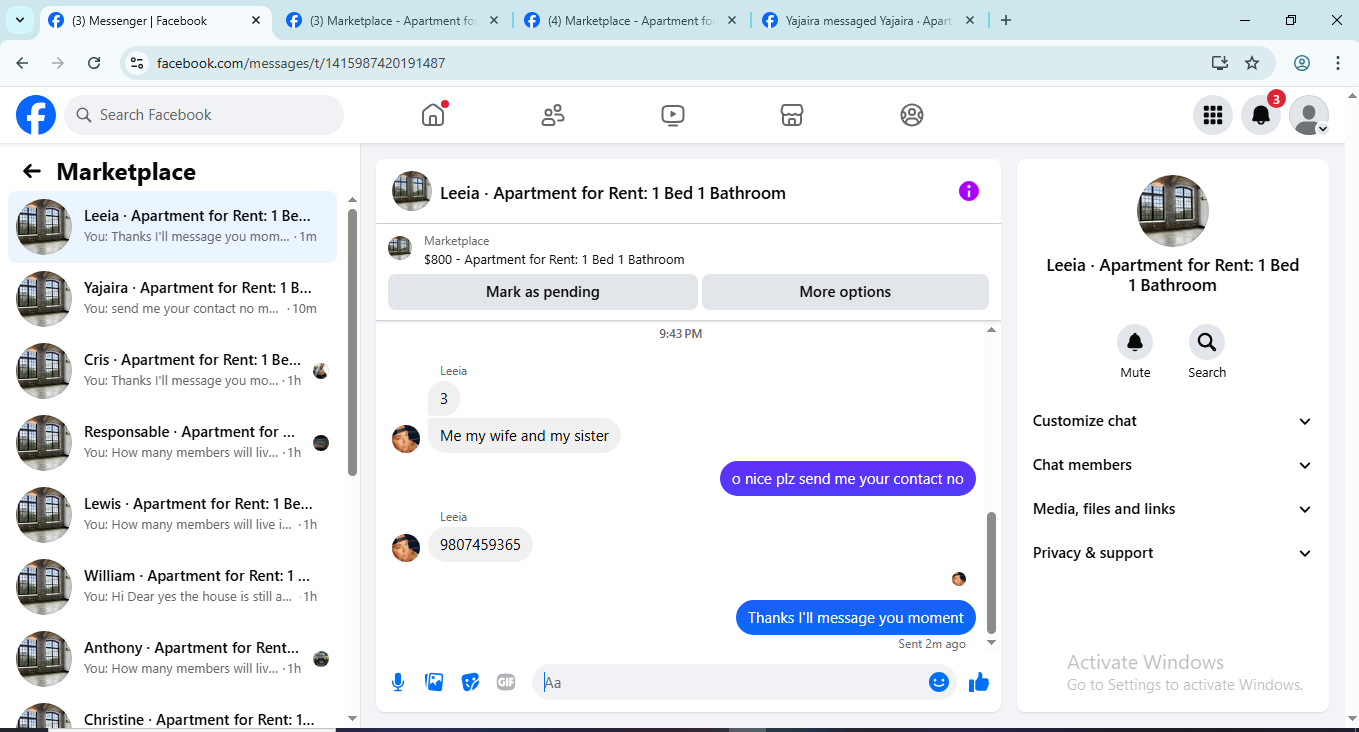Open the account profile avatar menu
1359x732 pixels.
pos(1309,115)
